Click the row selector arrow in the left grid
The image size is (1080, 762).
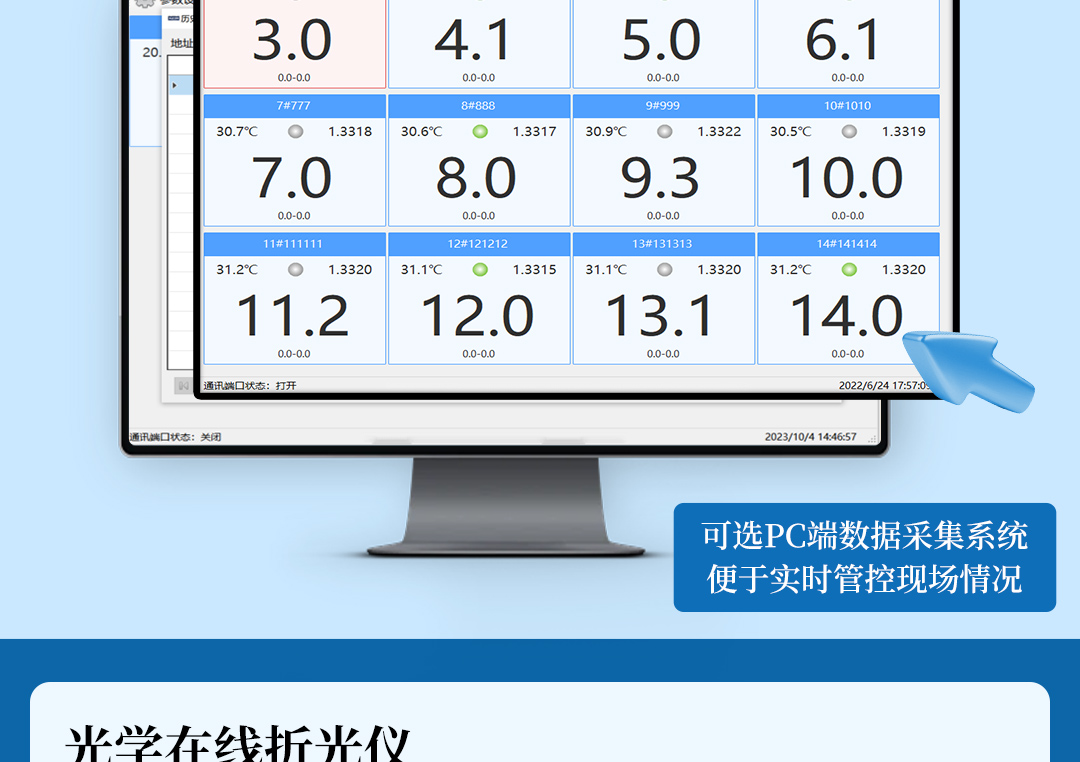174,85
